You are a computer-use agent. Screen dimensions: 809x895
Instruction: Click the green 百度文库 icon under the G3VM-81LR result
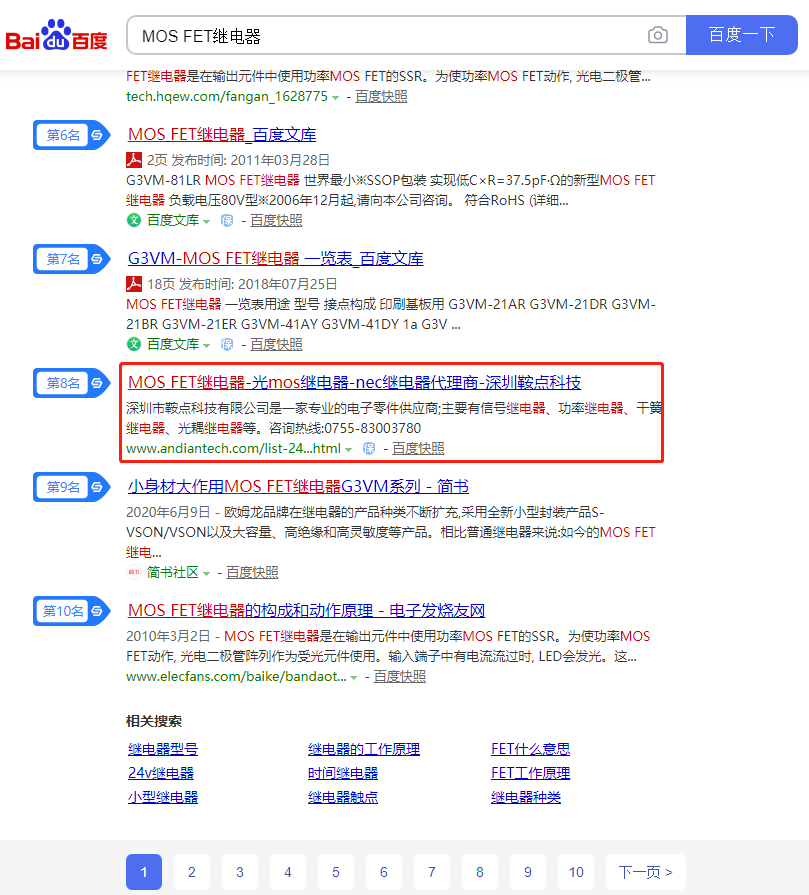pyautogui.click(x=134, y=220)
